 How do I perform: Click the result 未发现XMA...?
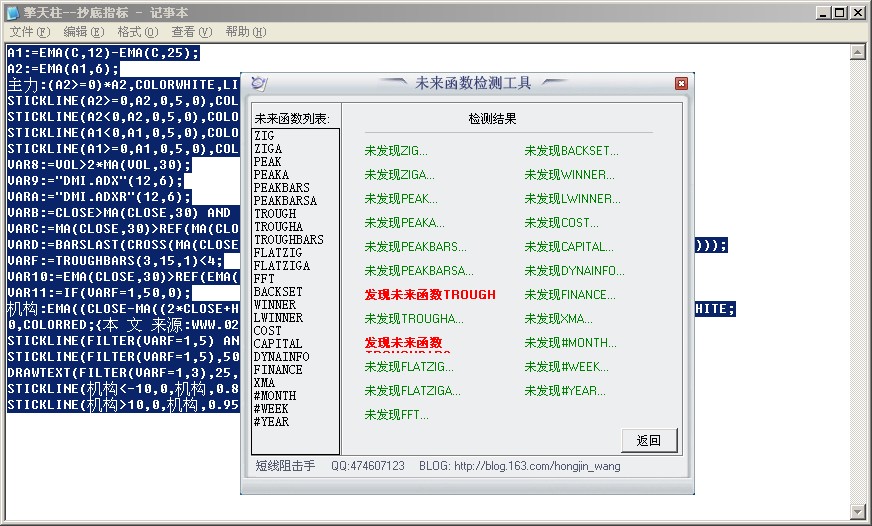[x=558, y=319]
